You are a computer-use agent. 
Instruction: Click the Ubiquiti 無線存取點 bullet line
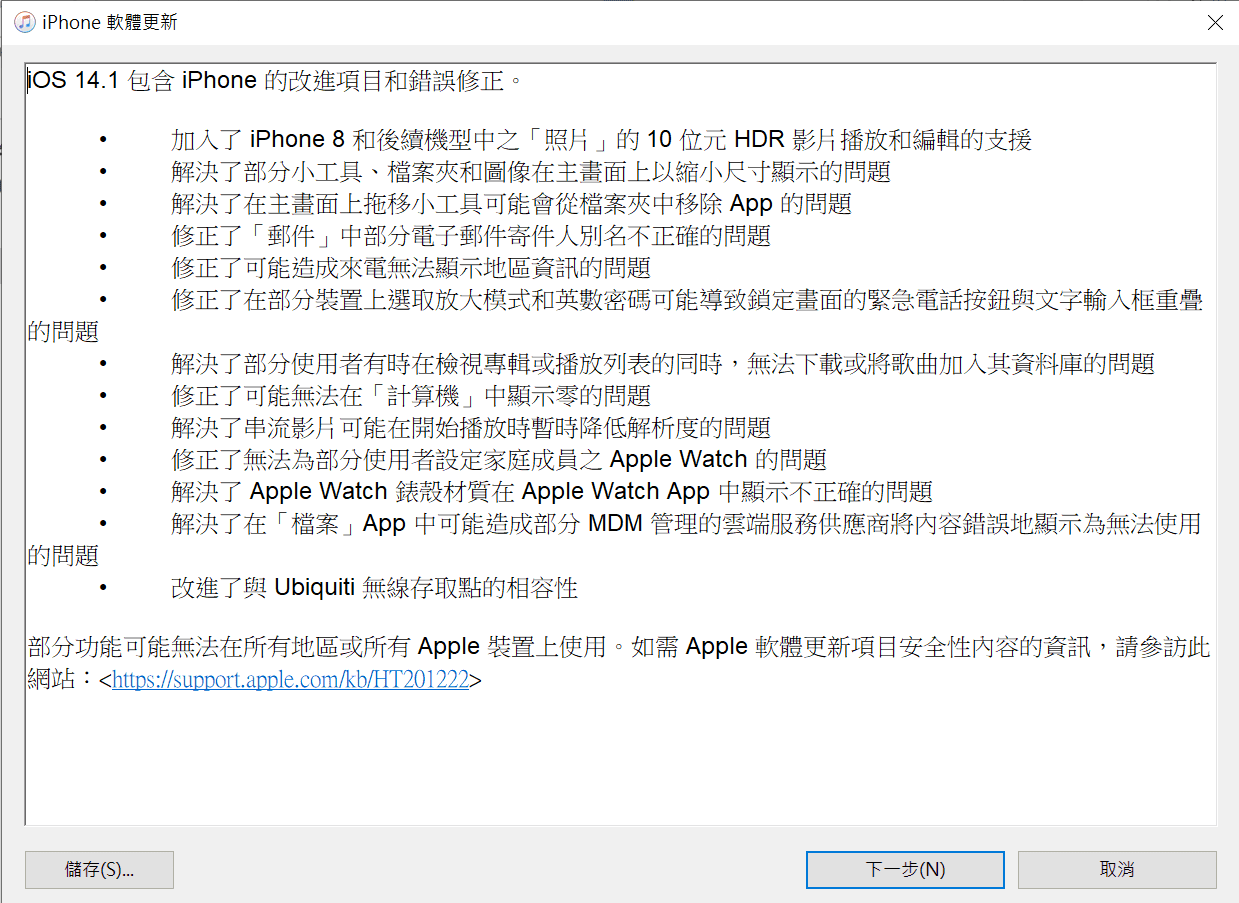point(375,588)
